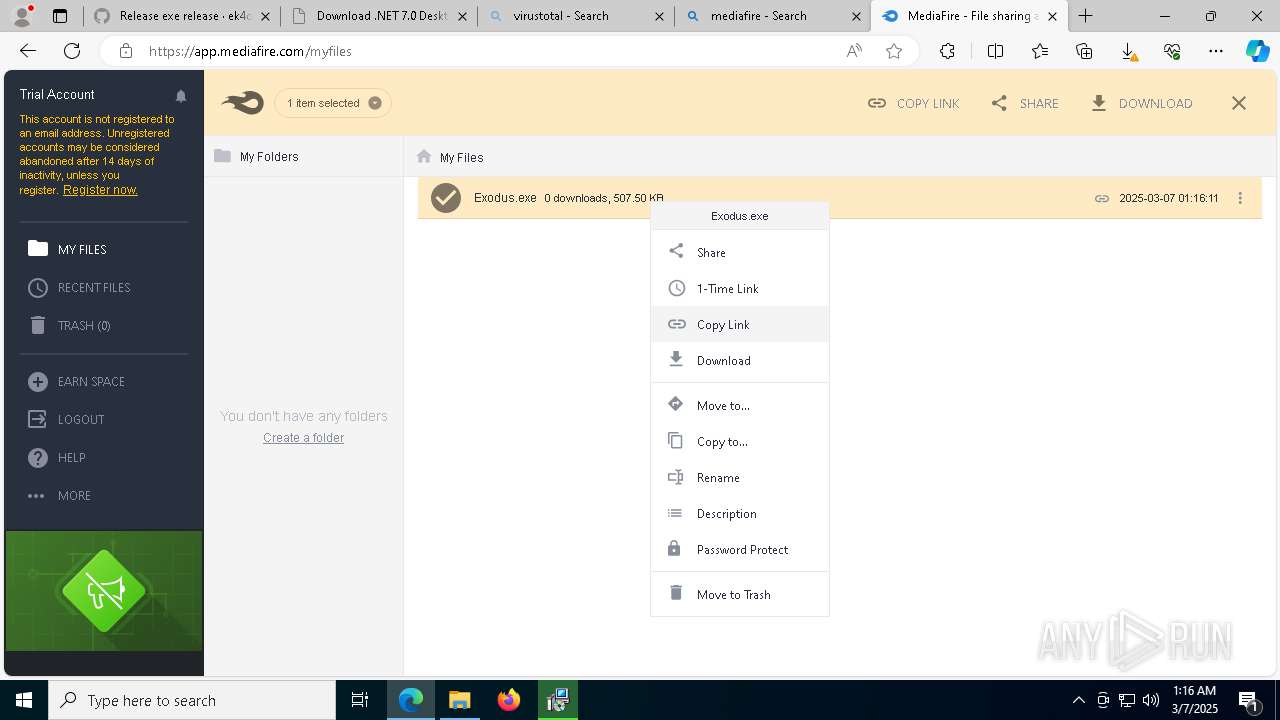Click the Read aloud icon in the address bar

point(854,51)
